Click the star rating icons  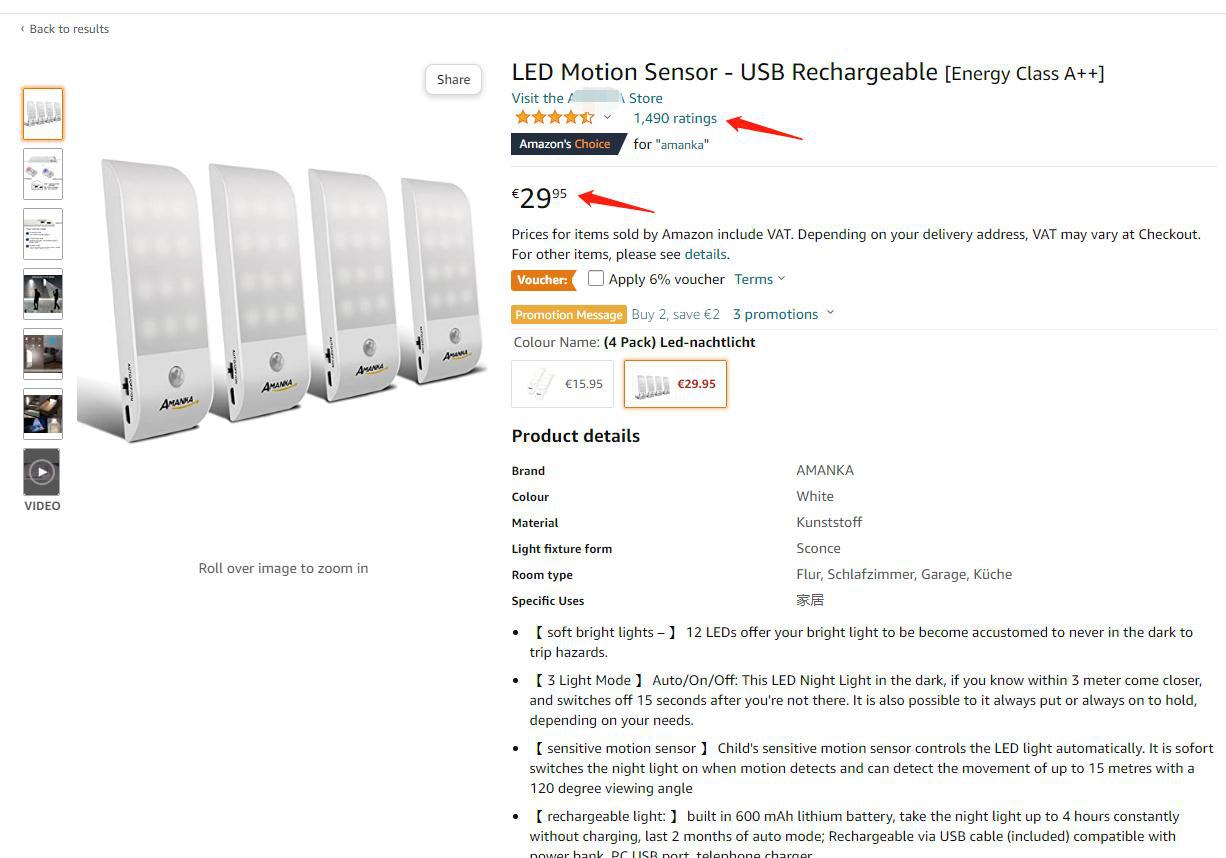pyautogui.click(x=554, y=118)
